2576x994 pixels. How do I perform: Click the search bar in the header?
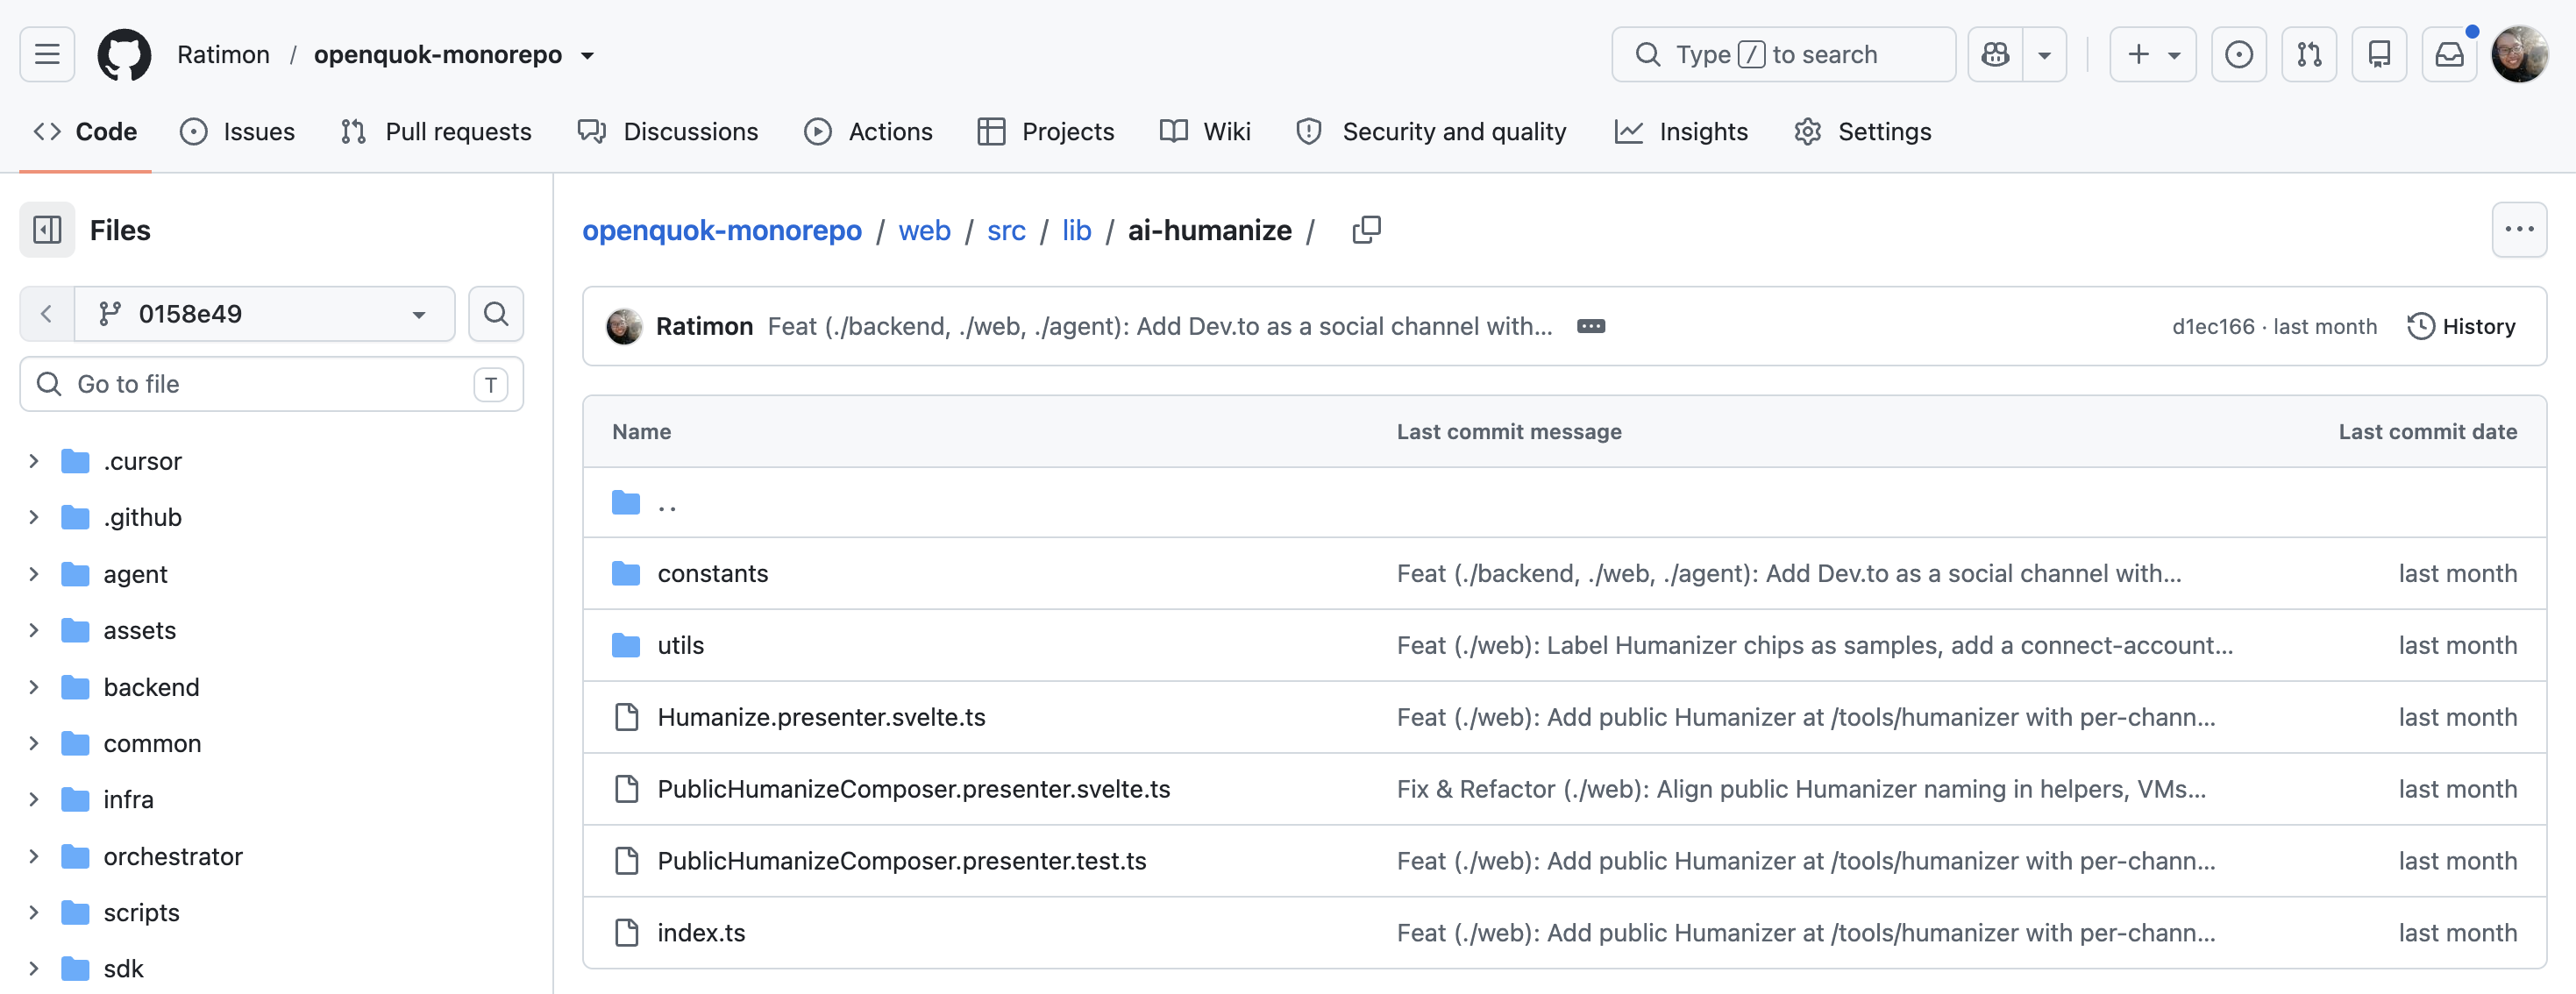1783,54
